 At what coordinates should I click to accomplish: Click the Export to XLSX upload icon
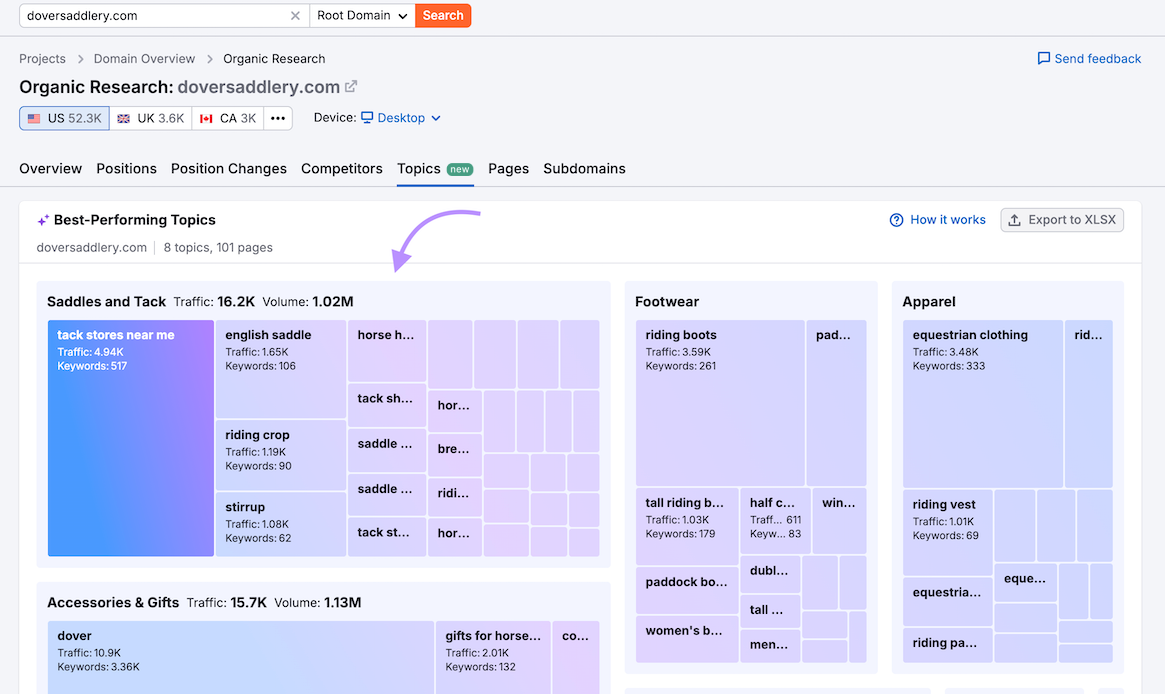pyautogui.click(x=1014, y=220)
